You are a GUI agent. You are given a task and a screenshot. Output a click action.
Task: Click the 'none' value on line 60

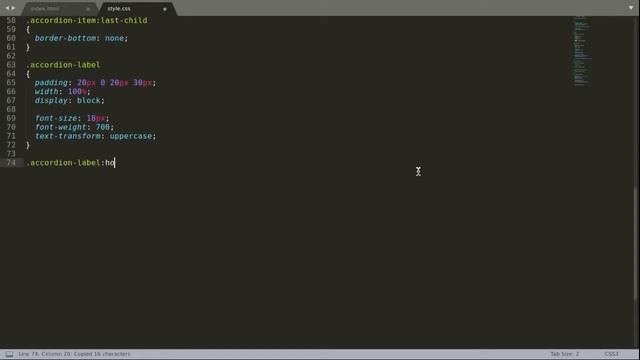114,38
